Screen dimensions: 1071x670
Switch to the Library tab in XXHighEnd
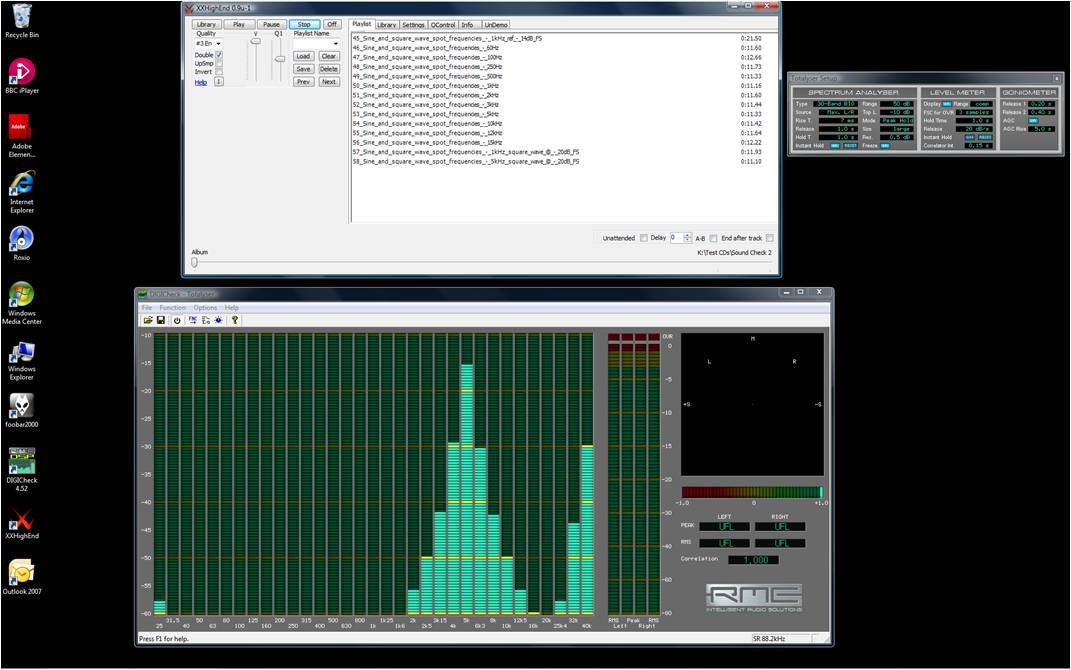[387, 25]
